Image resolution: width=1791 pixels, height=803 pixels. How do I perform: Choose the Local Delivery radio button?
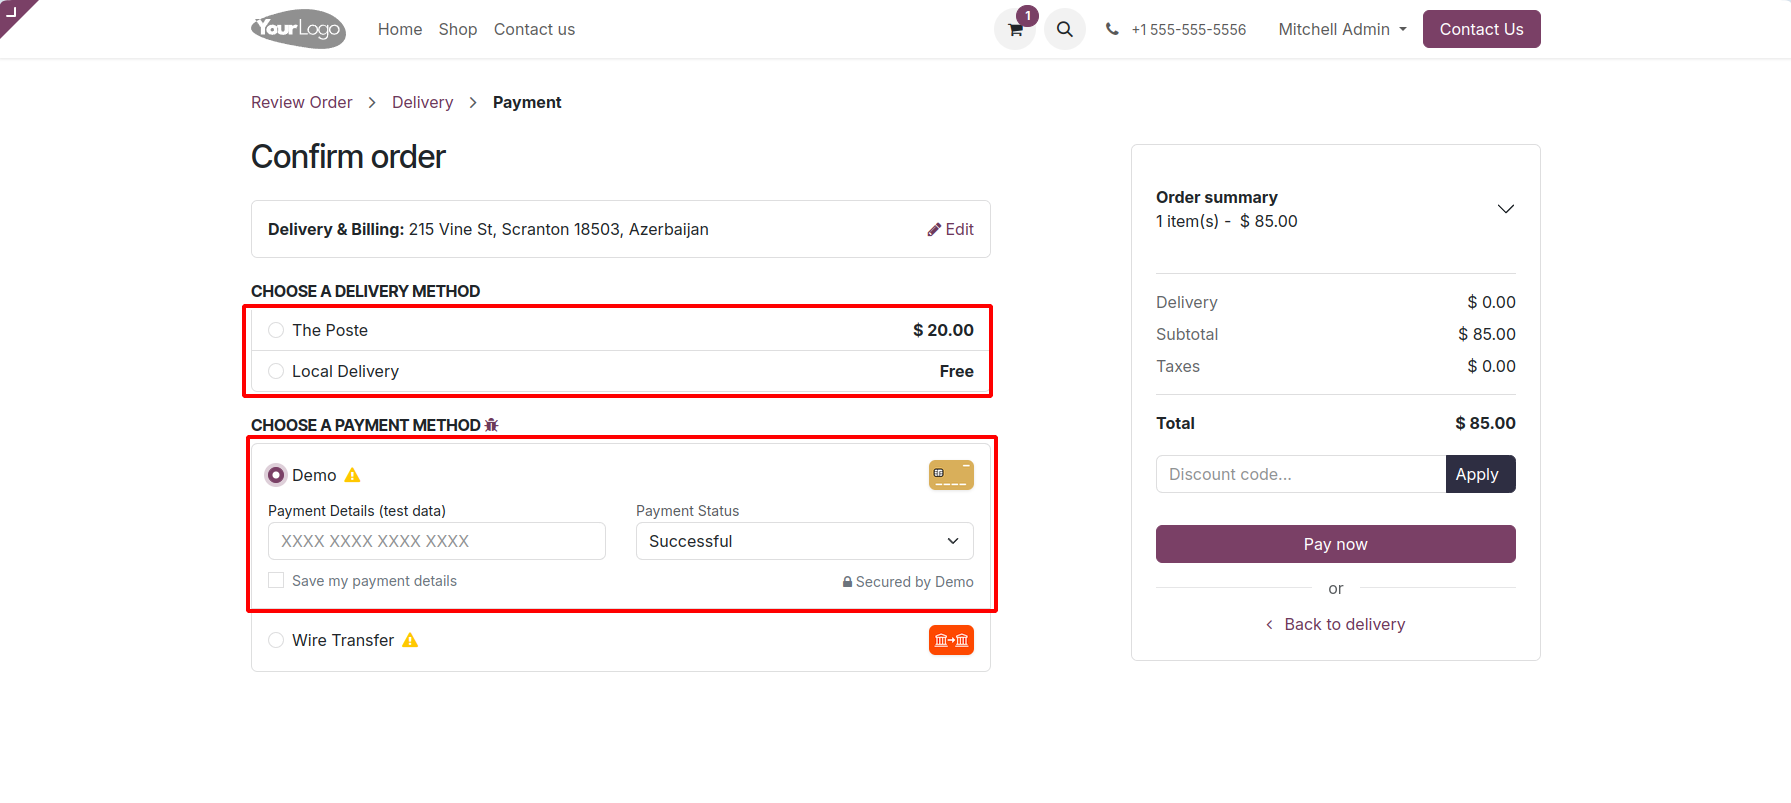276,371
